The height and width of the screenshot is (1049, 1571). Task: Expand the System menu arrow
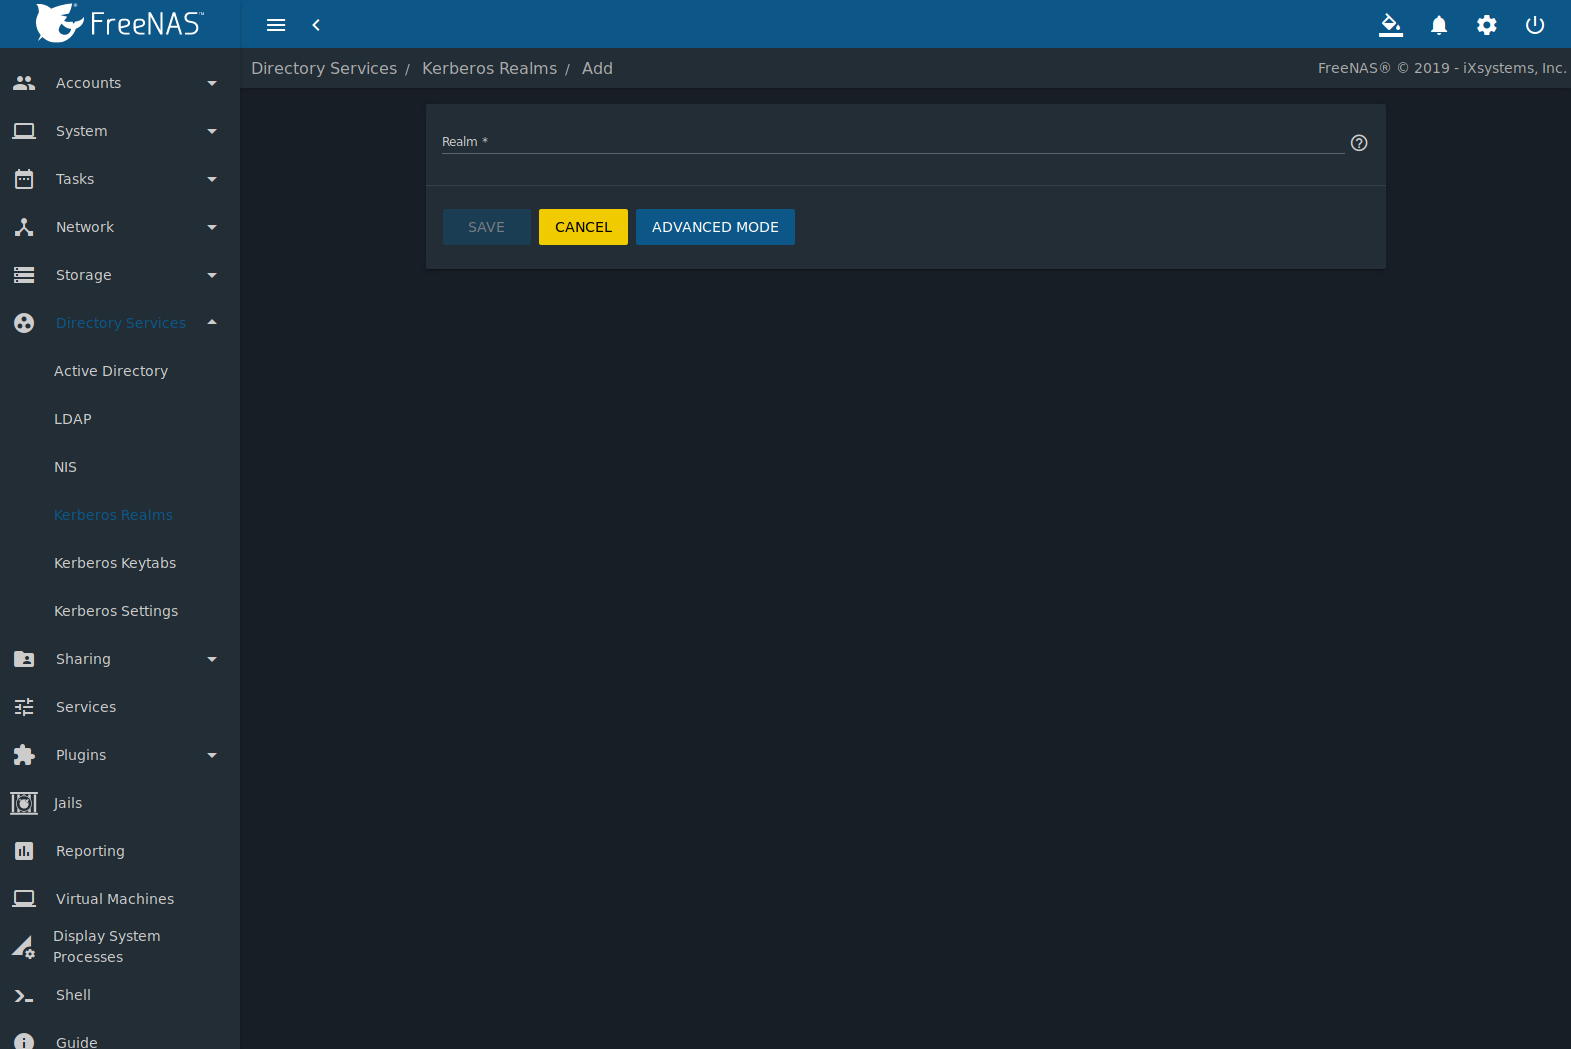point(212,131)
